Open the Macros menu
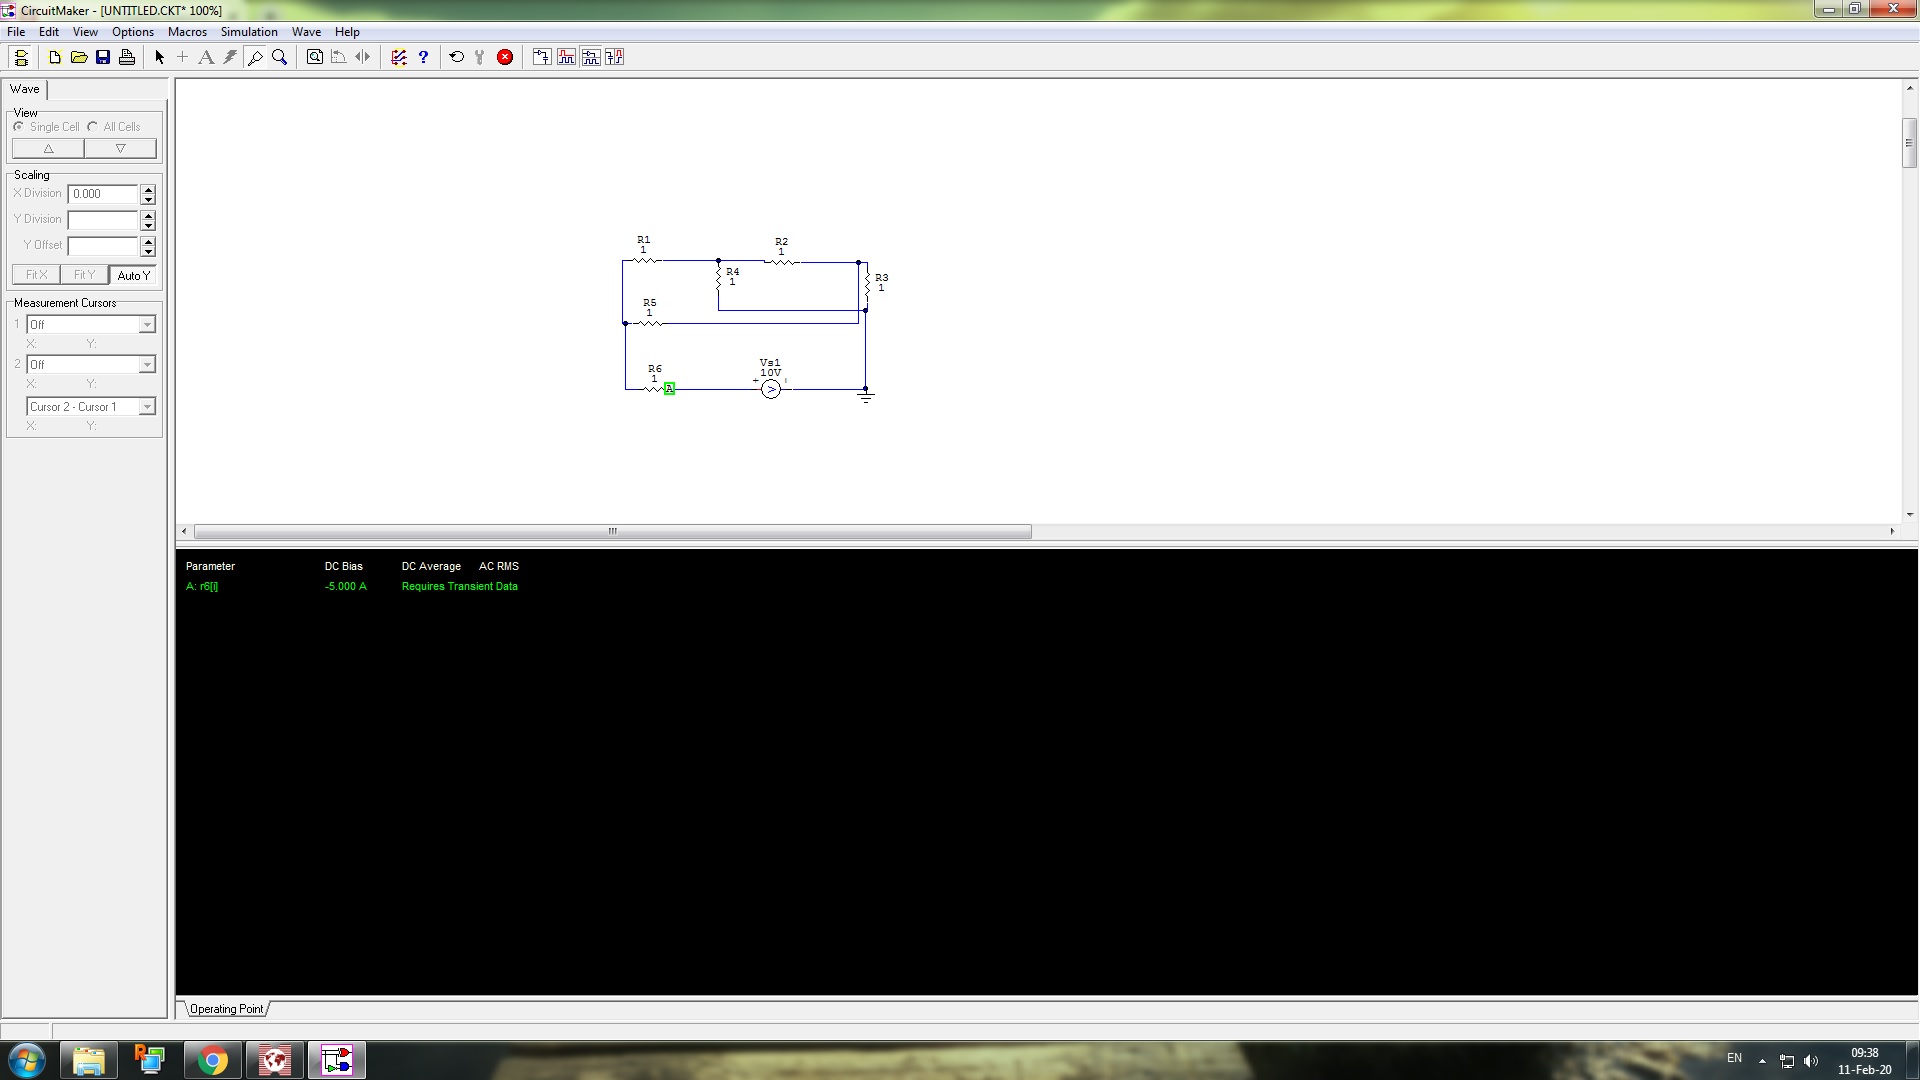Image resolution: width=1920 pixels, height=1080 pixels. click(x=187, y=32)
